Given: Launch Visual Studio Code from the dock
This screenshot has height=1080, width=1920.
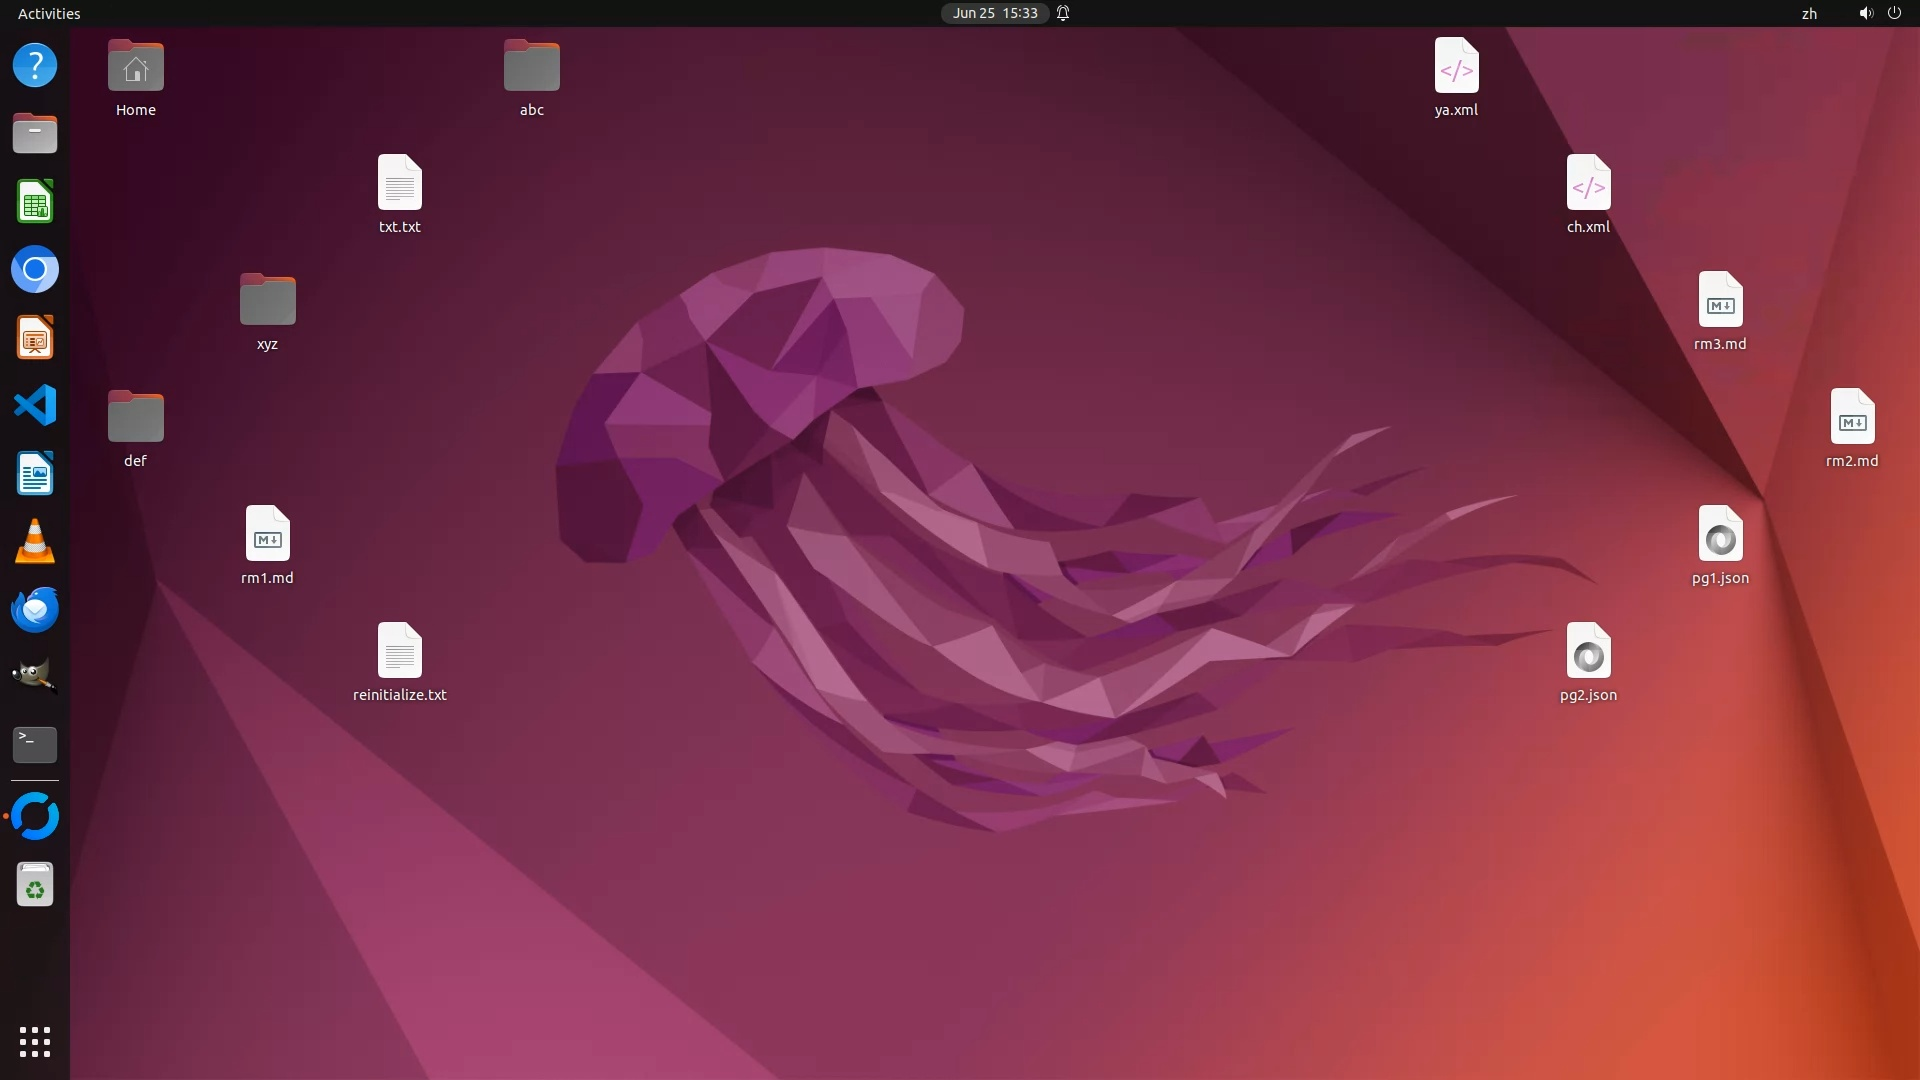Looking at the screenshot, I should coord(35,406).
